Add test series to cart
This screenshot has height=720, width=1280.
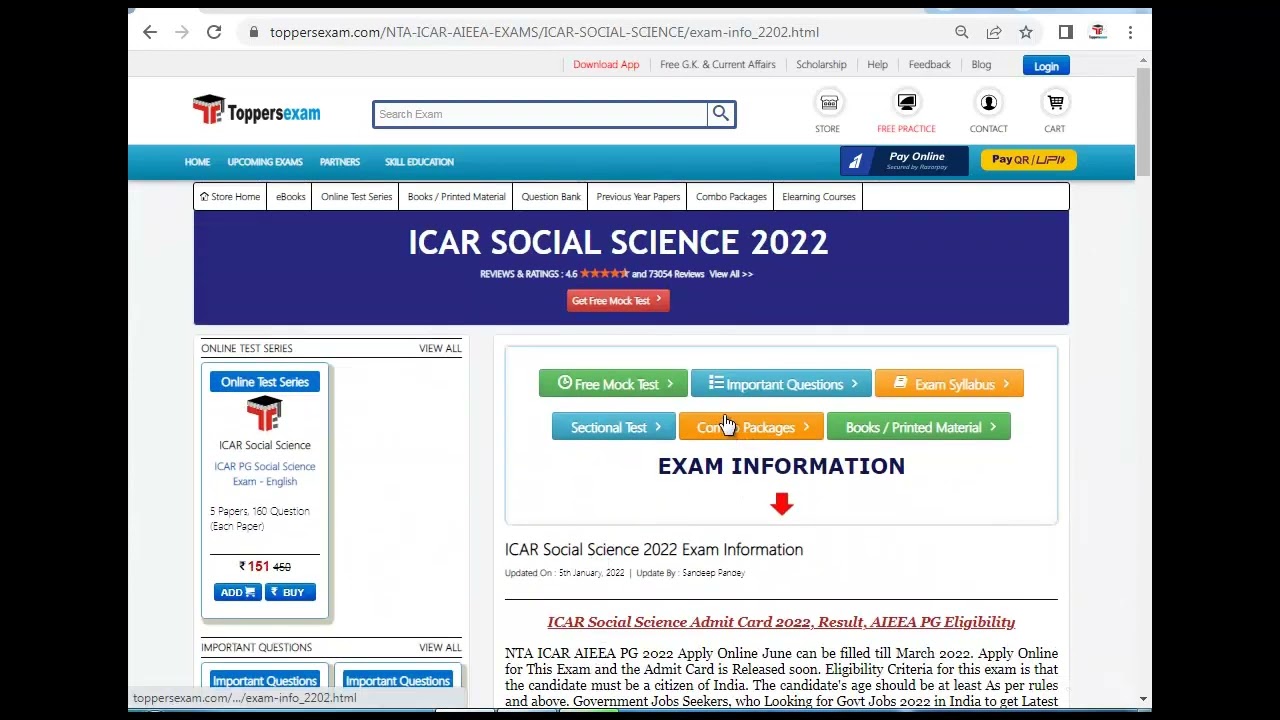(237, 592)
